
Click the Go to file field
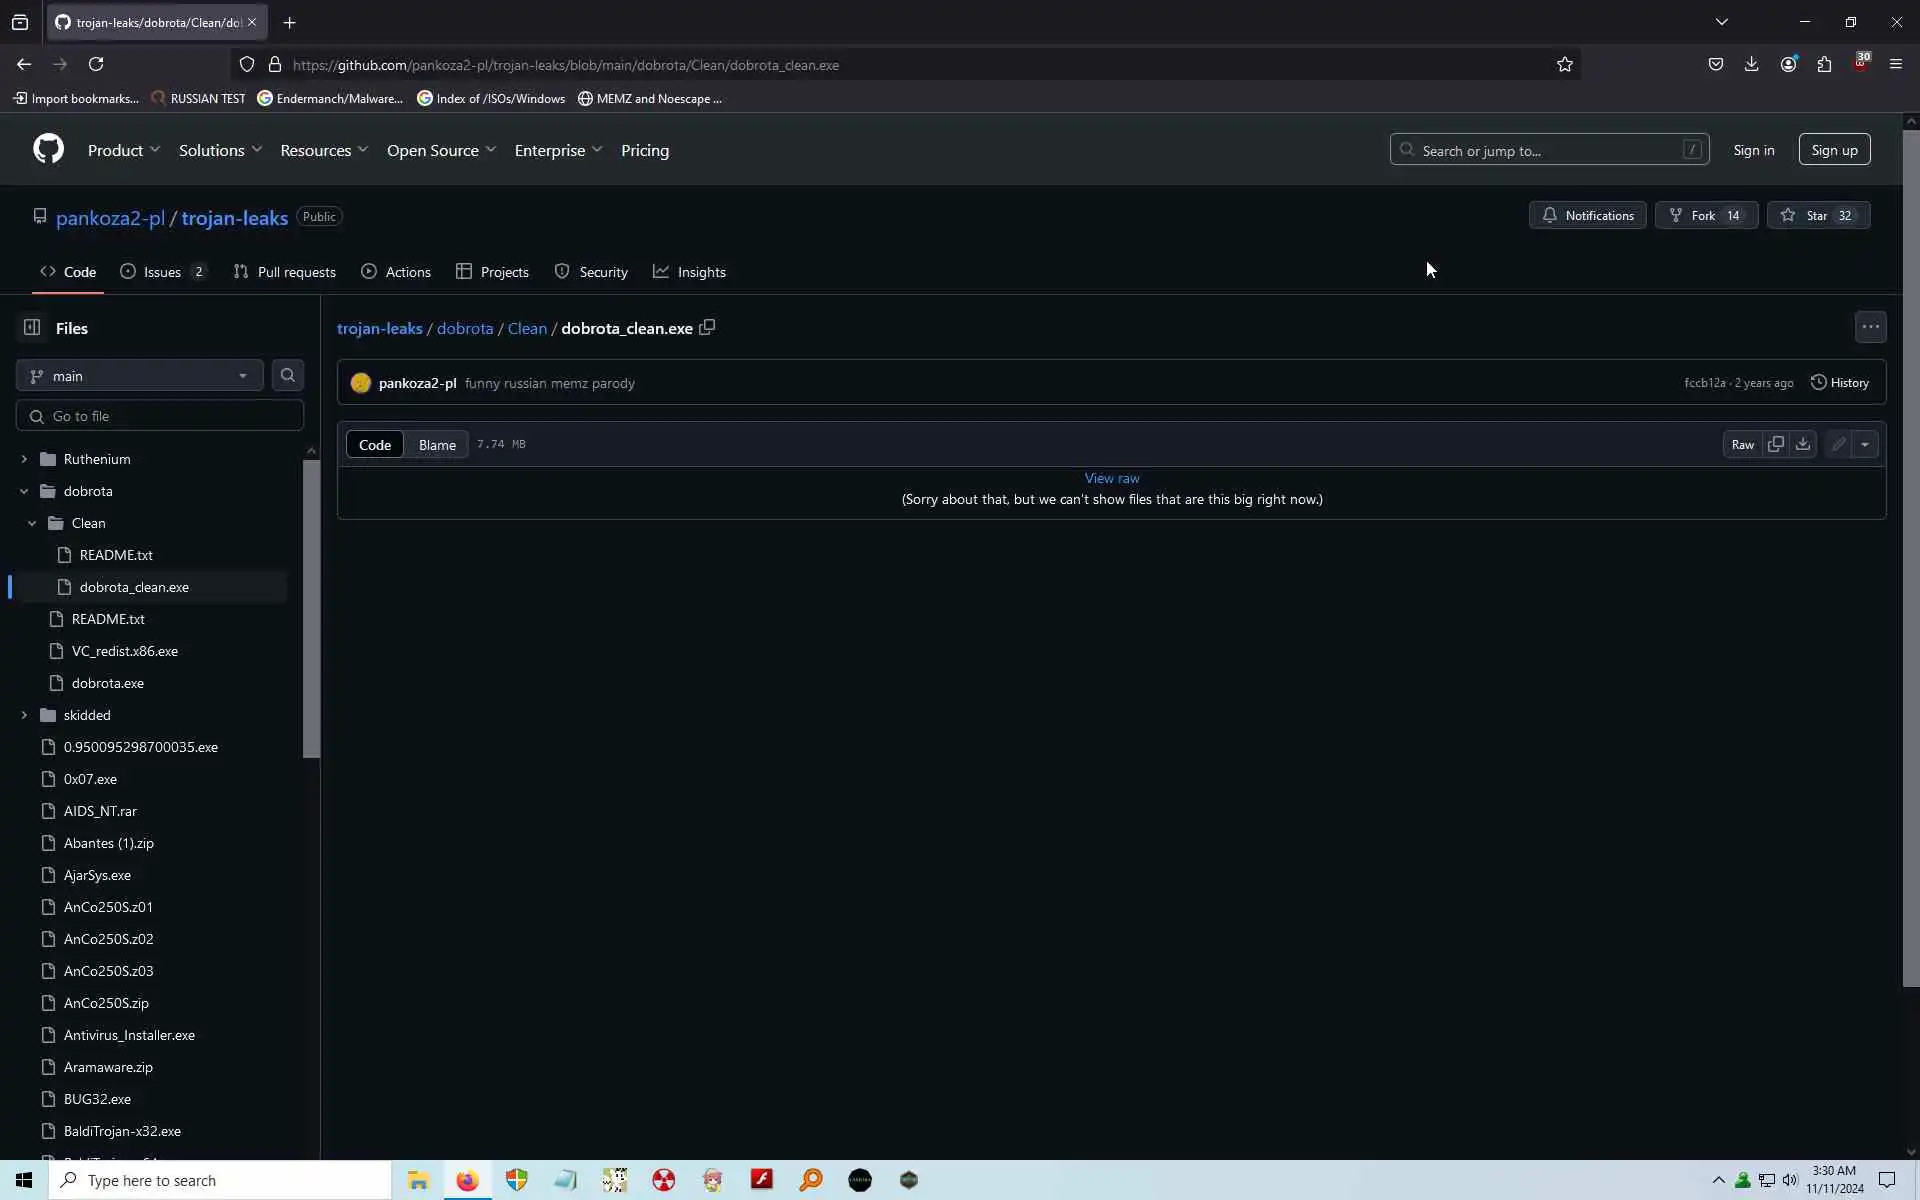click(160, 416)
